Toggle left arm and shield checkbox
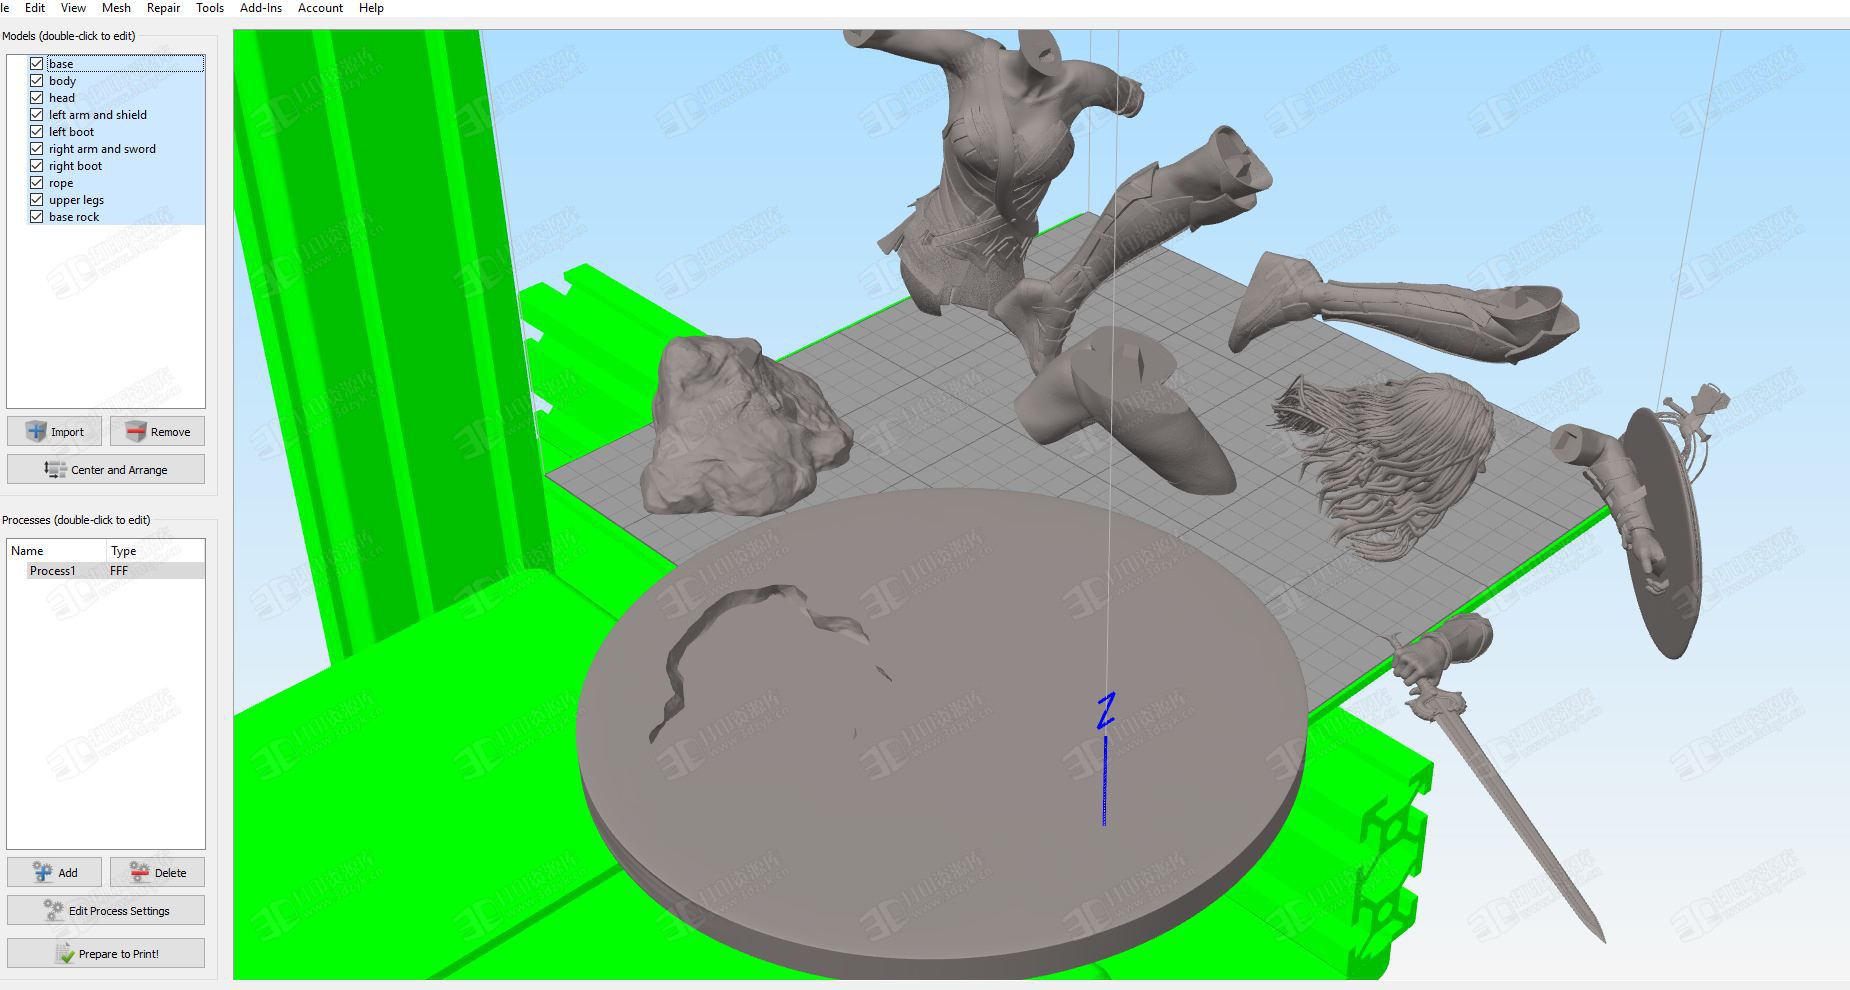This screenshot has height=990, width=1850. 37,114
